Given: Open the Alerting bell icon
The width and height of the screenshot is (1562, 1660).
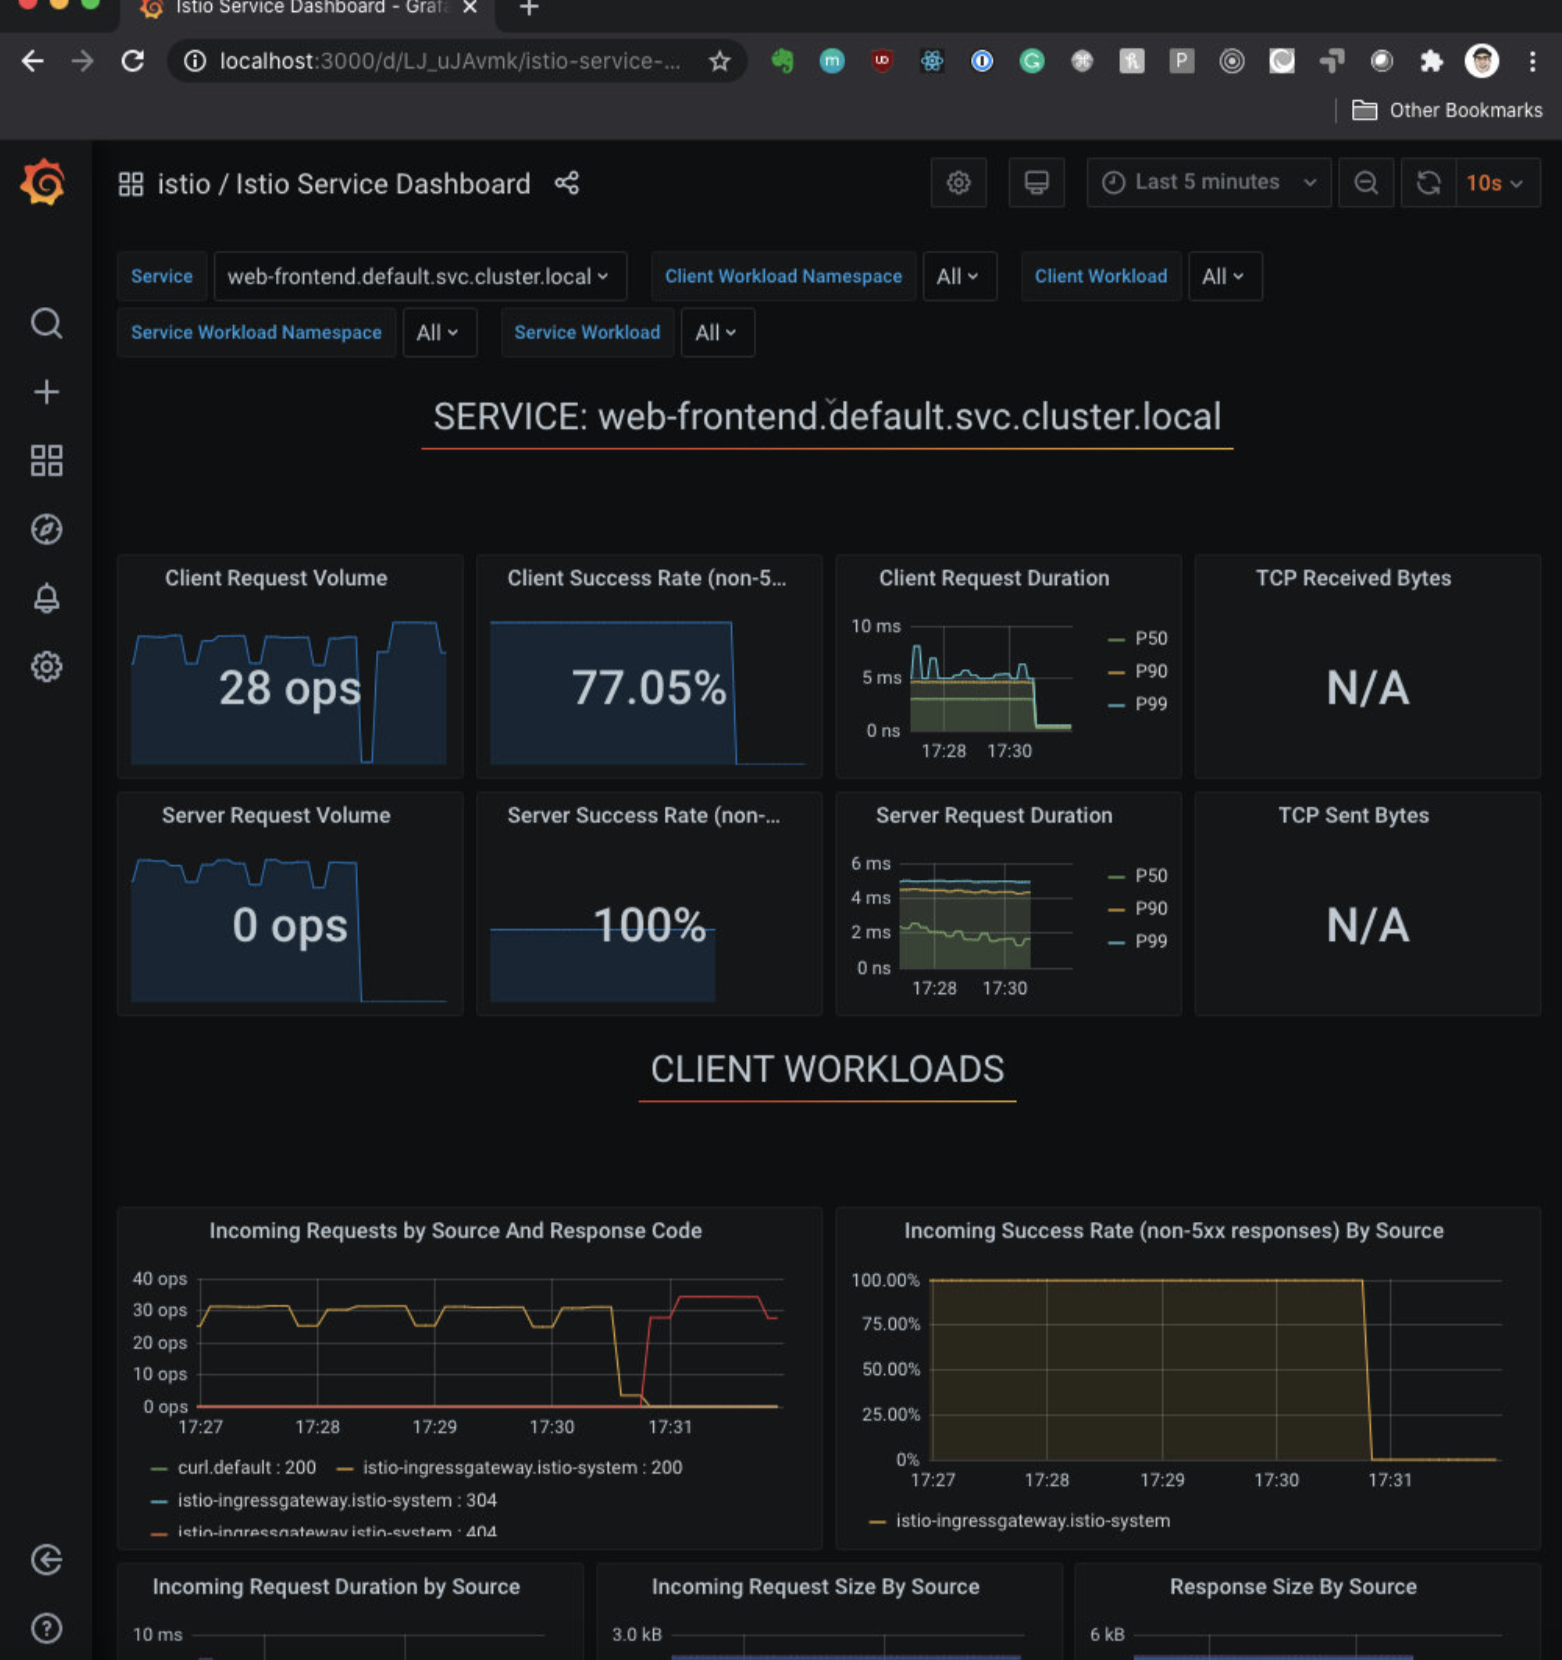Looking at the screenshot, I should coord(46,598).
